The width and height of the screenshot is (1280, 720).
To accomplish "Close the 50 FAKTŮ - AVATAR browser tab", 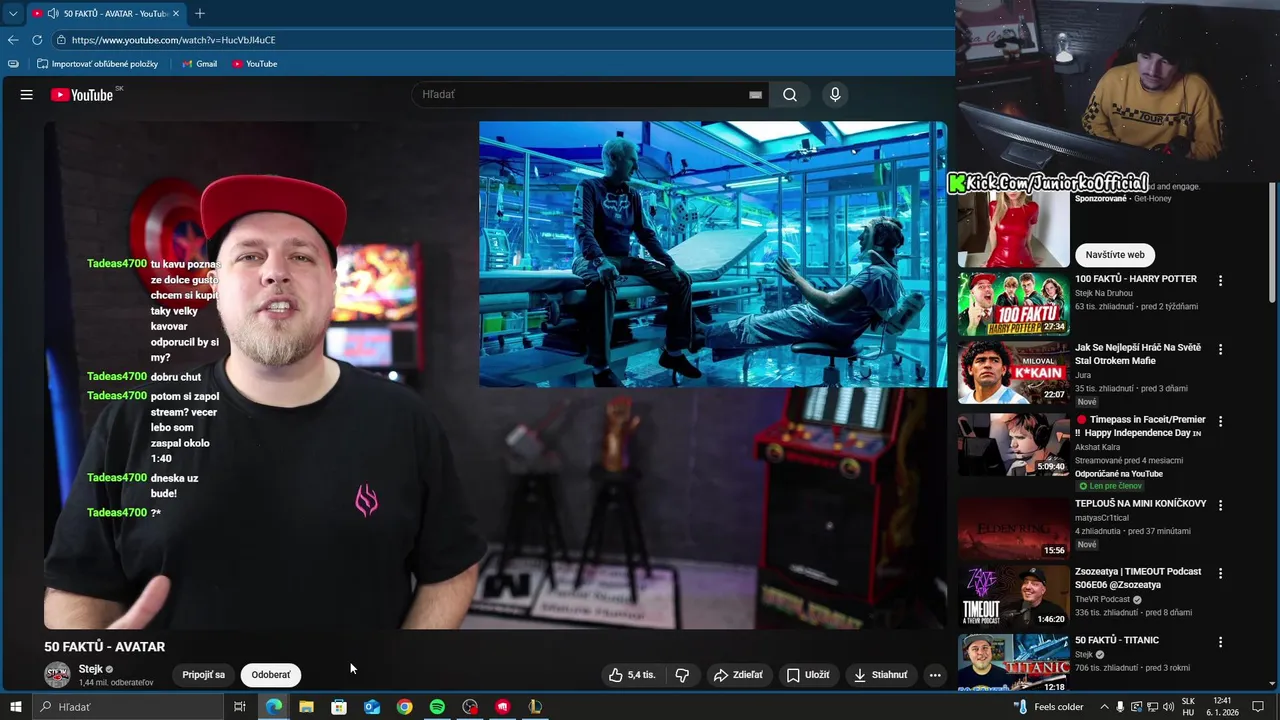I will [x=176, y=13].
